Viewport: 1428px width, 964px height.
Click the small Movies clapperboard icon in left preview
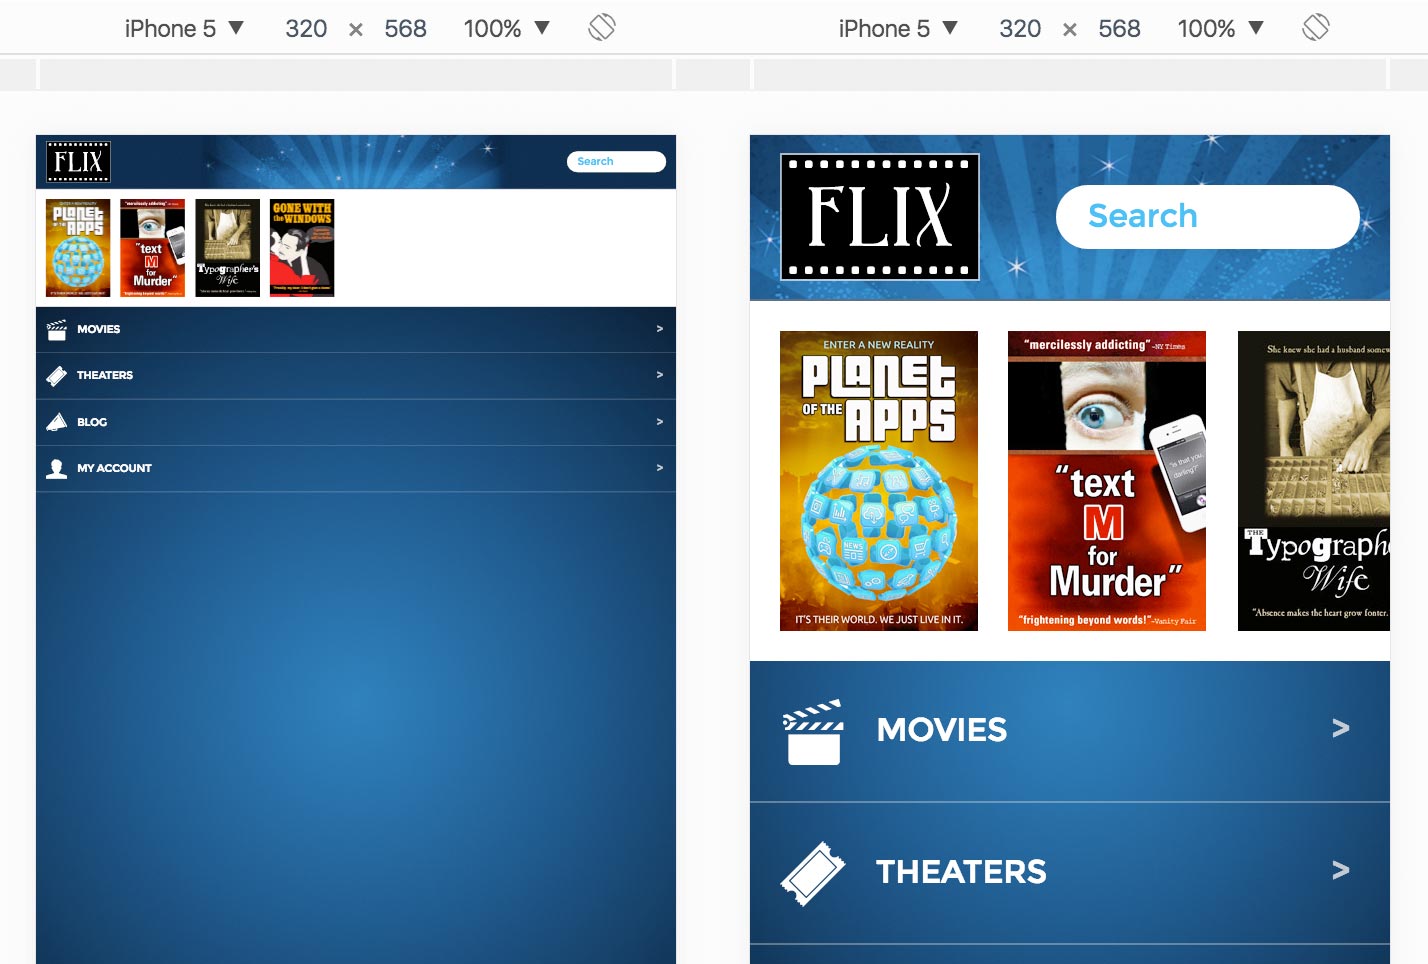(x=57, y=329)
